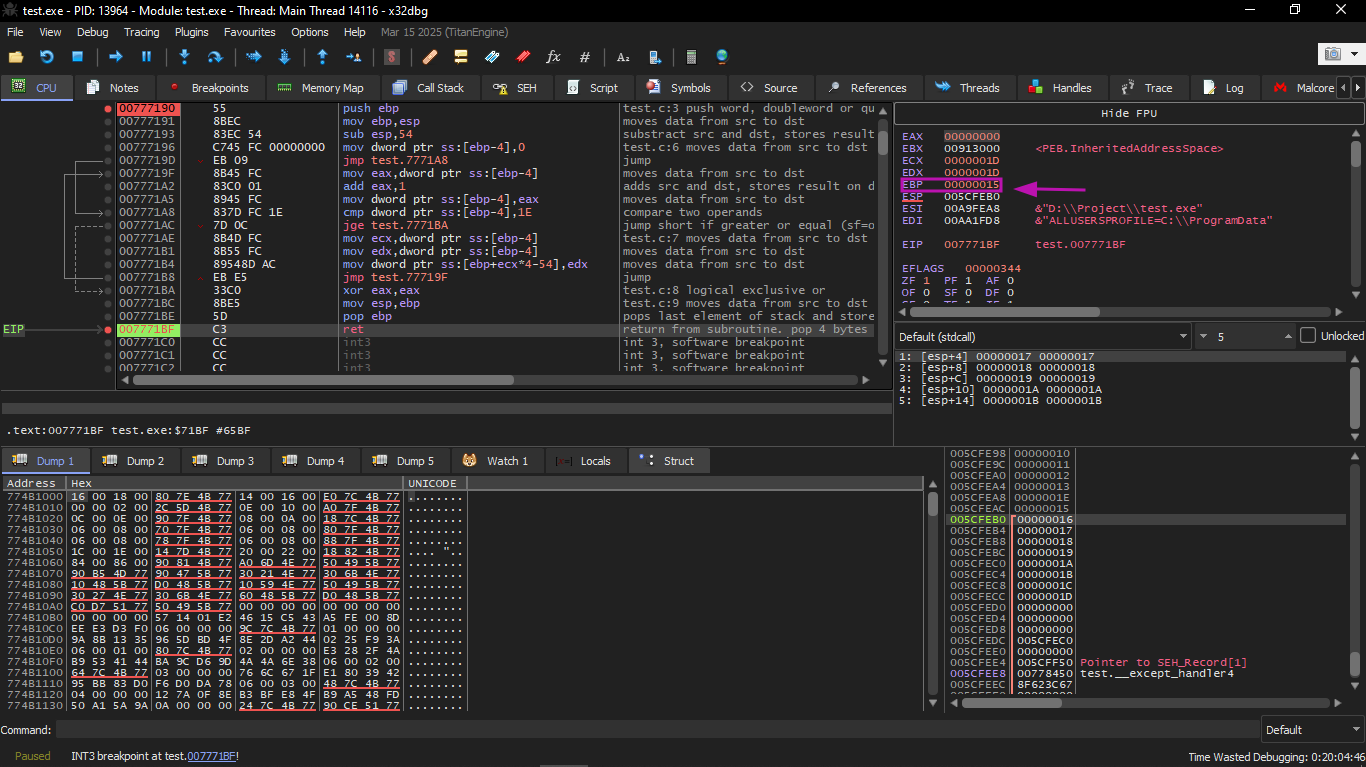Open the calculator tool icon
Viewport: 1366px width, 767px height.
click(690, 57)
